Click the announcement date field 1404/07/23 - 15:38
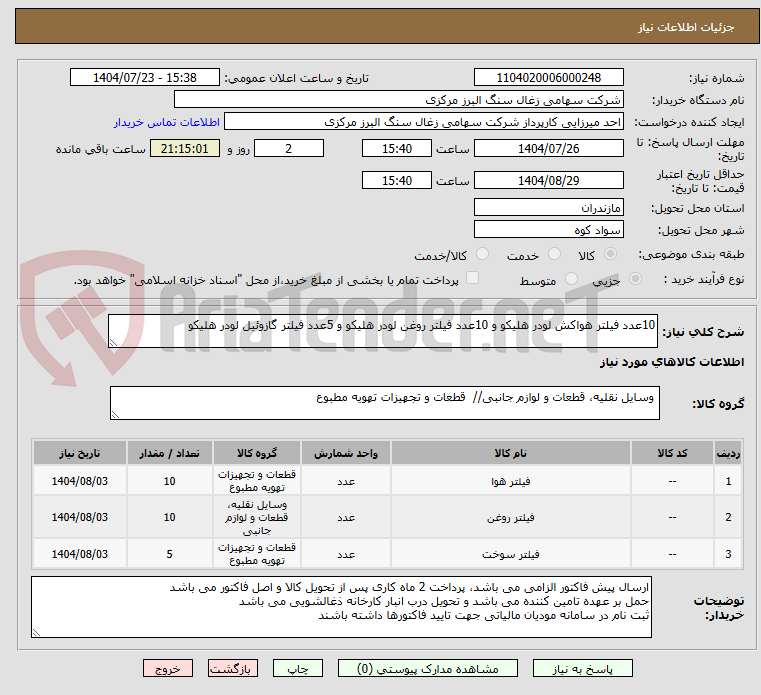The image size is (761, 695). pyautogui.click(x=145, y=78)
